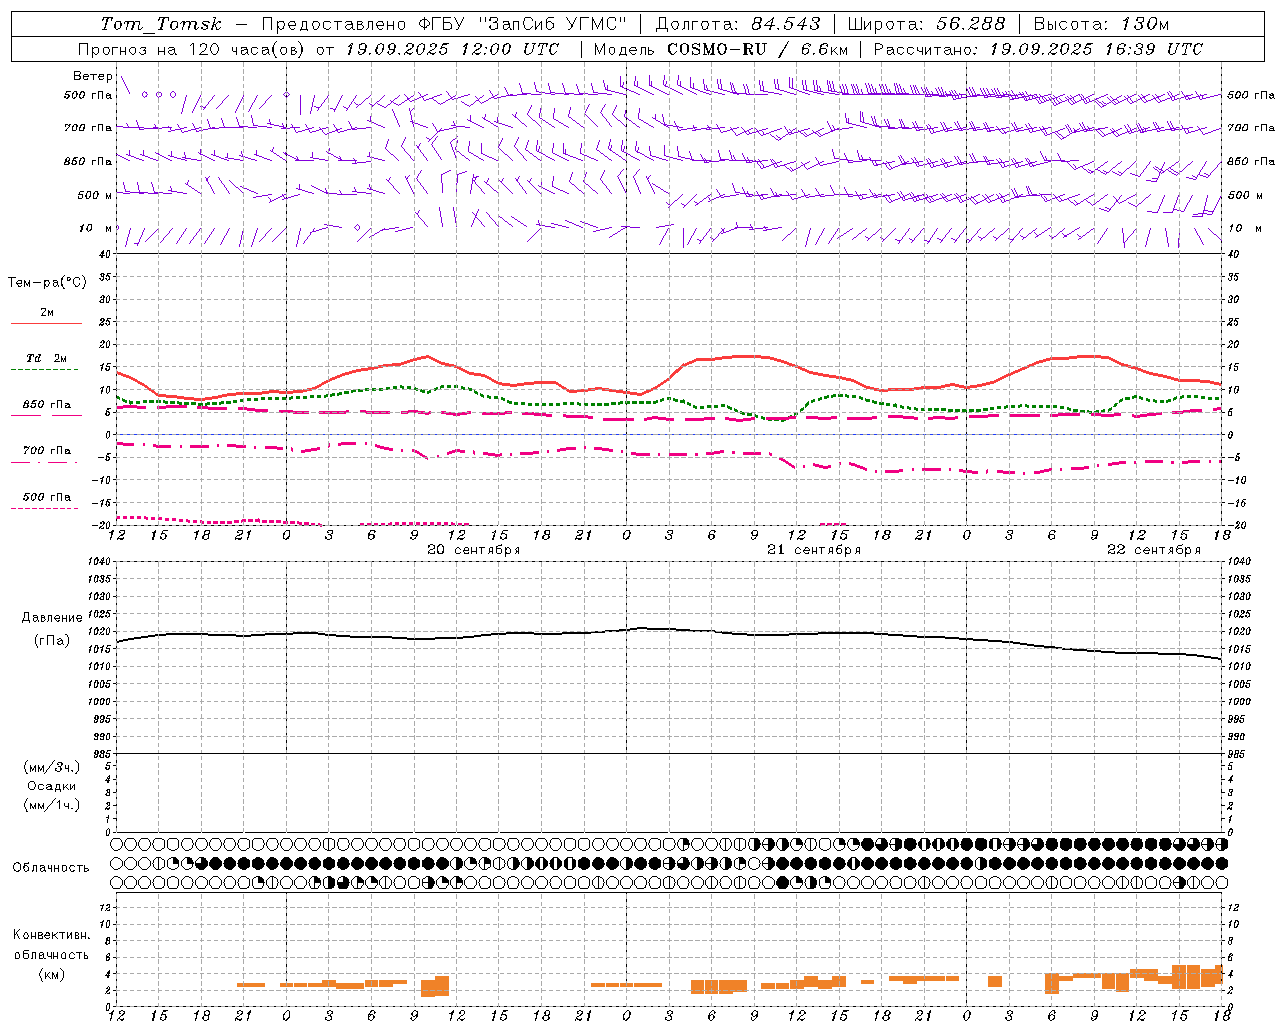Click the Давление panel label
Screen dimensions: 1280x1024
[52, 617]
